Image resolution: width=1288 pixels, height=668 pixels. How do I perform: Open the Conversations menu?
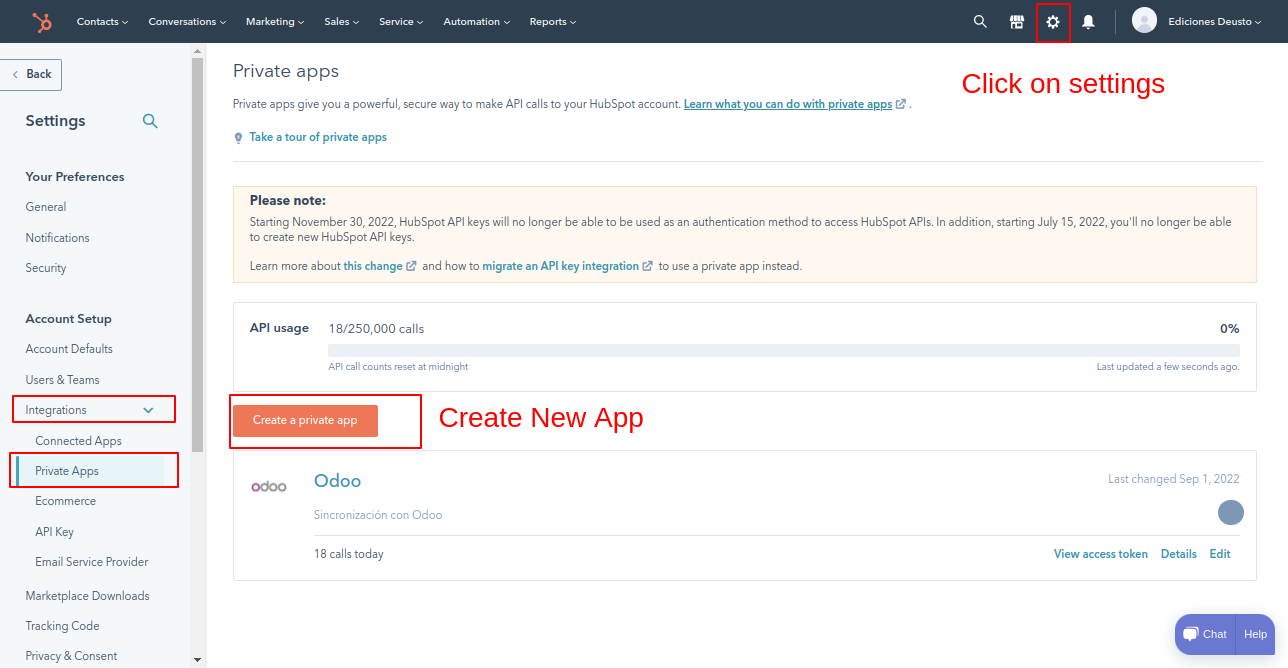(x=187, y=21)
